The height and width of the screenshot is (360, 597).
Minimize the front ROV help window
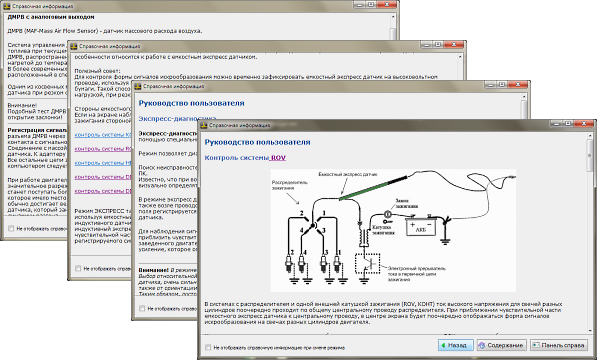click(x=556, y=123)
